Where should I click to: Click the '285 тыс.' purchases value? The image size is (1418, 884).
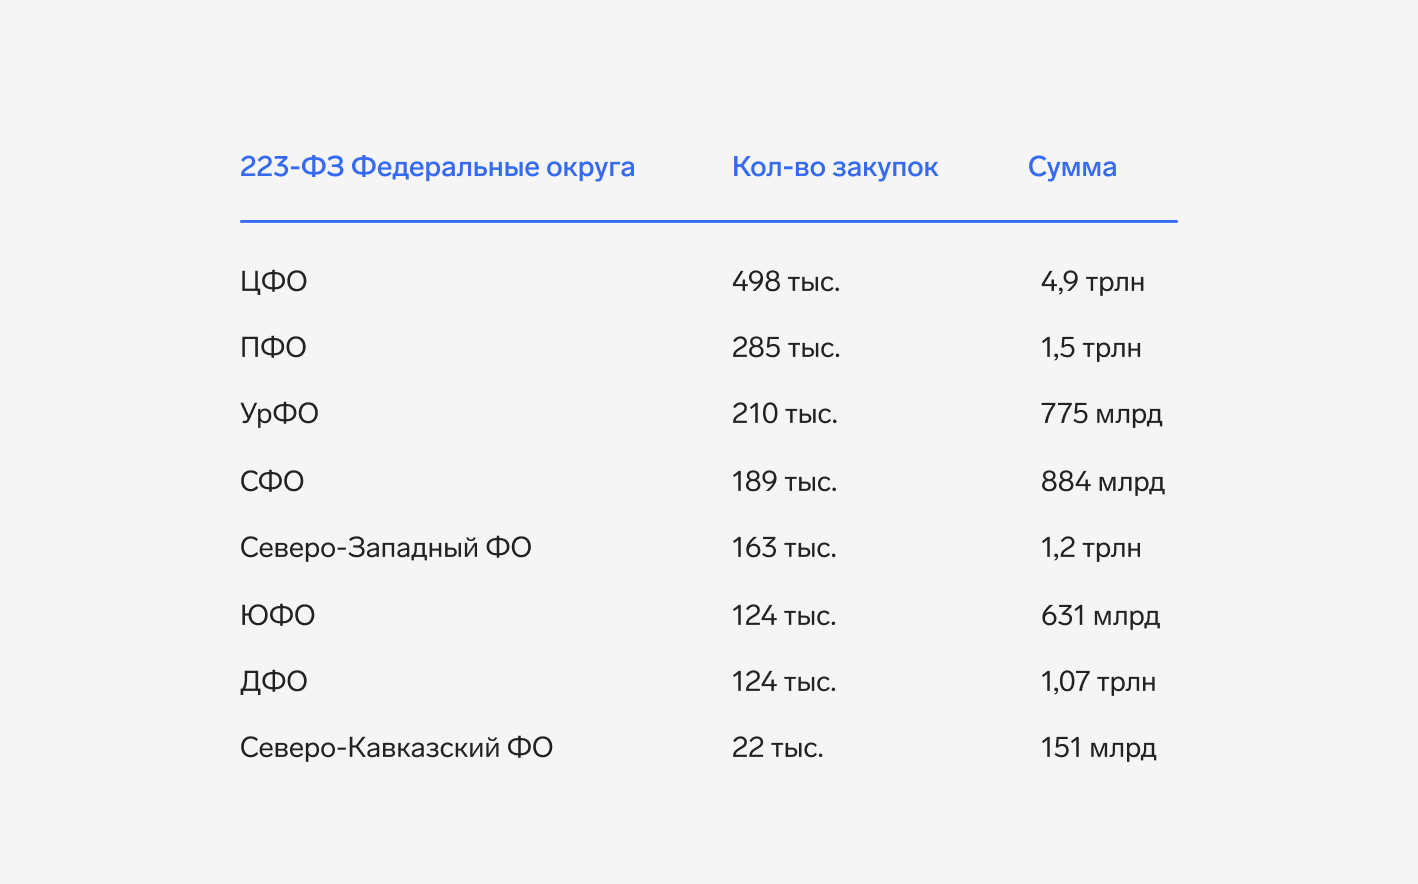coord(786,348)
